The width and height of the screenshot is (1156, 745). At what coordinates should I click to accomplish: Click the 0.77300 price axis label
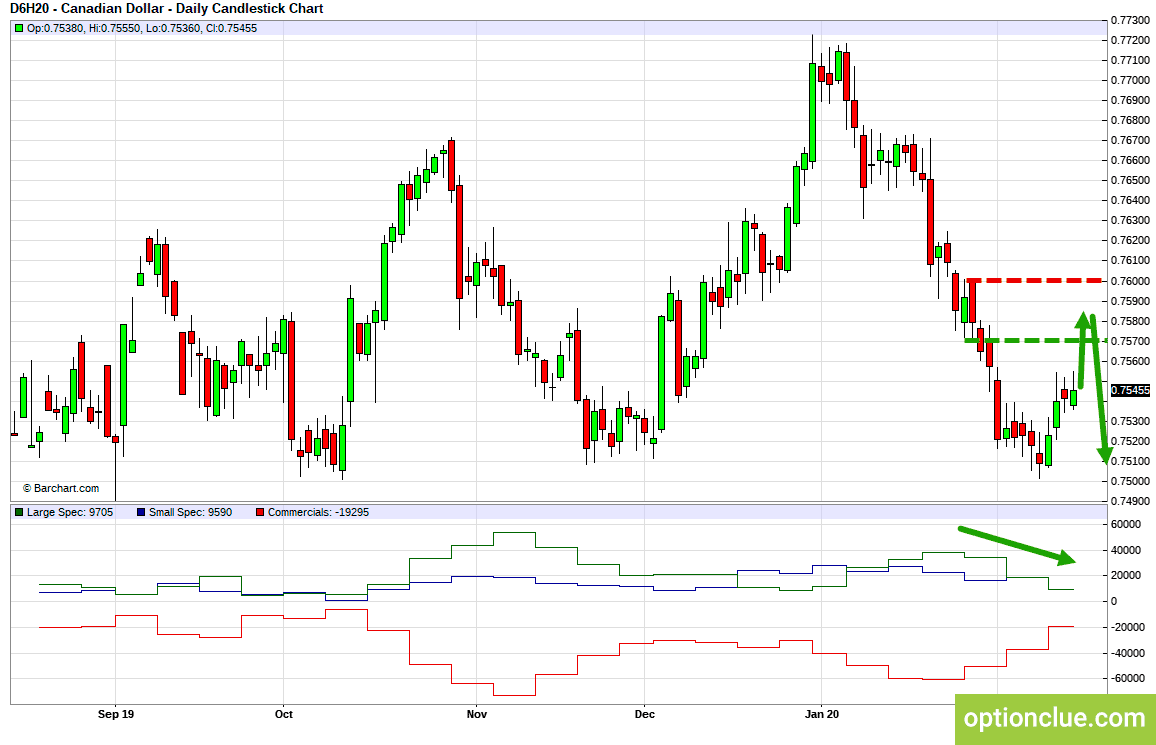tap(1130, 20)
